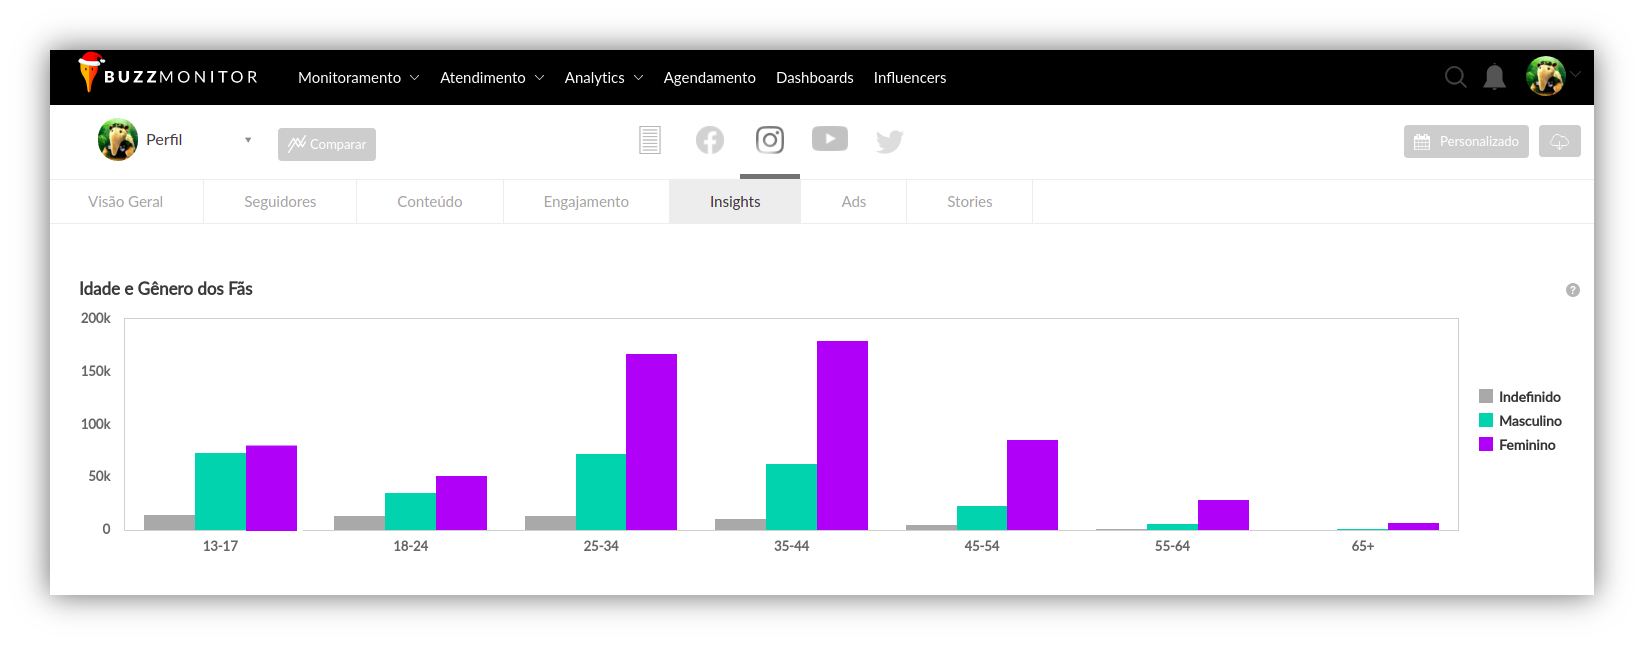Switch to the YouTube network icon
This screenshot has width=1644, height=645.
[x=830, y=139]
